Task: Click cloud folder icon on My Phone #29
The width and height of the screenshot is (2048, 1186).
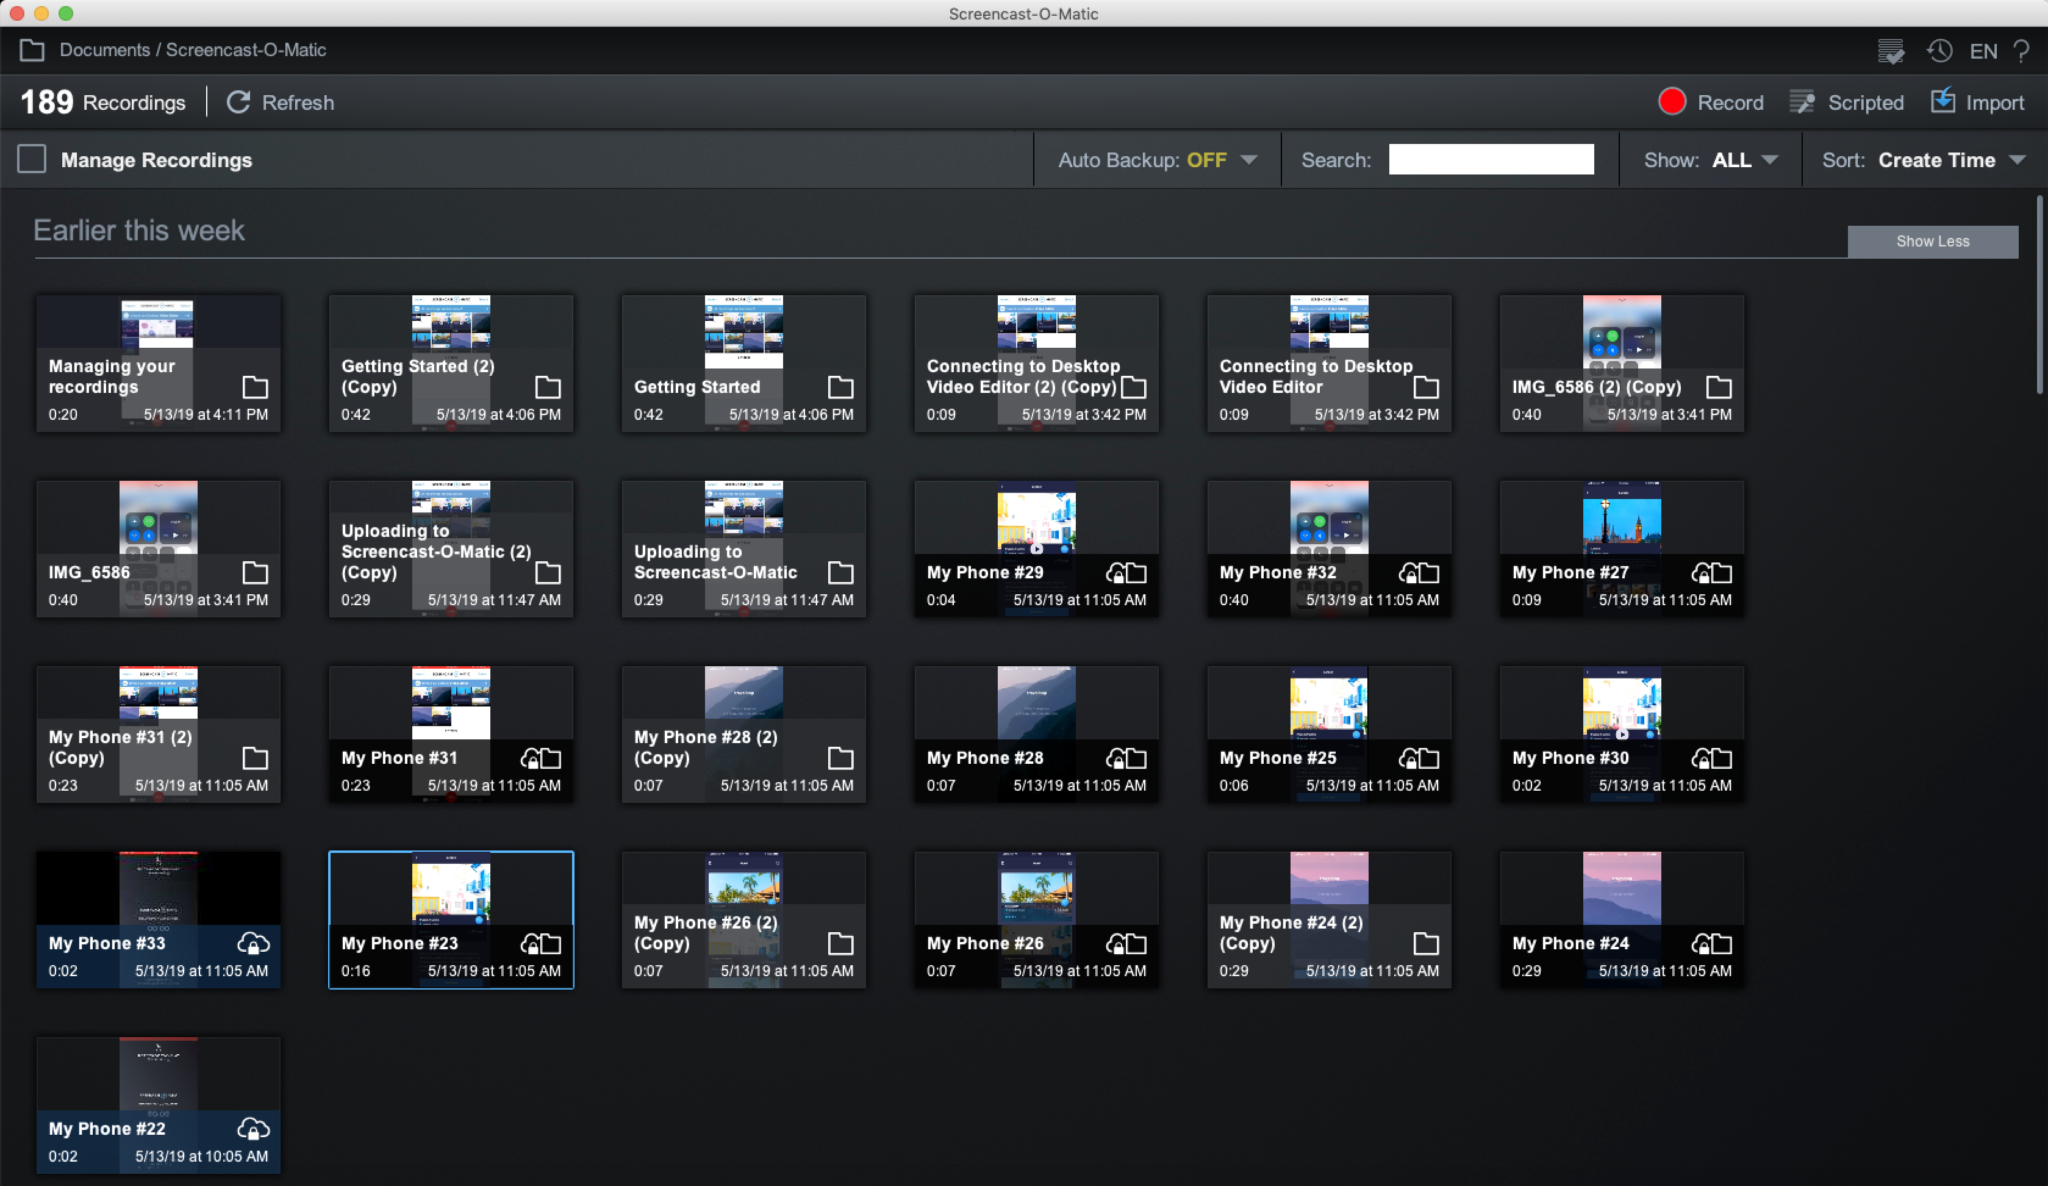Action: 1126,573
